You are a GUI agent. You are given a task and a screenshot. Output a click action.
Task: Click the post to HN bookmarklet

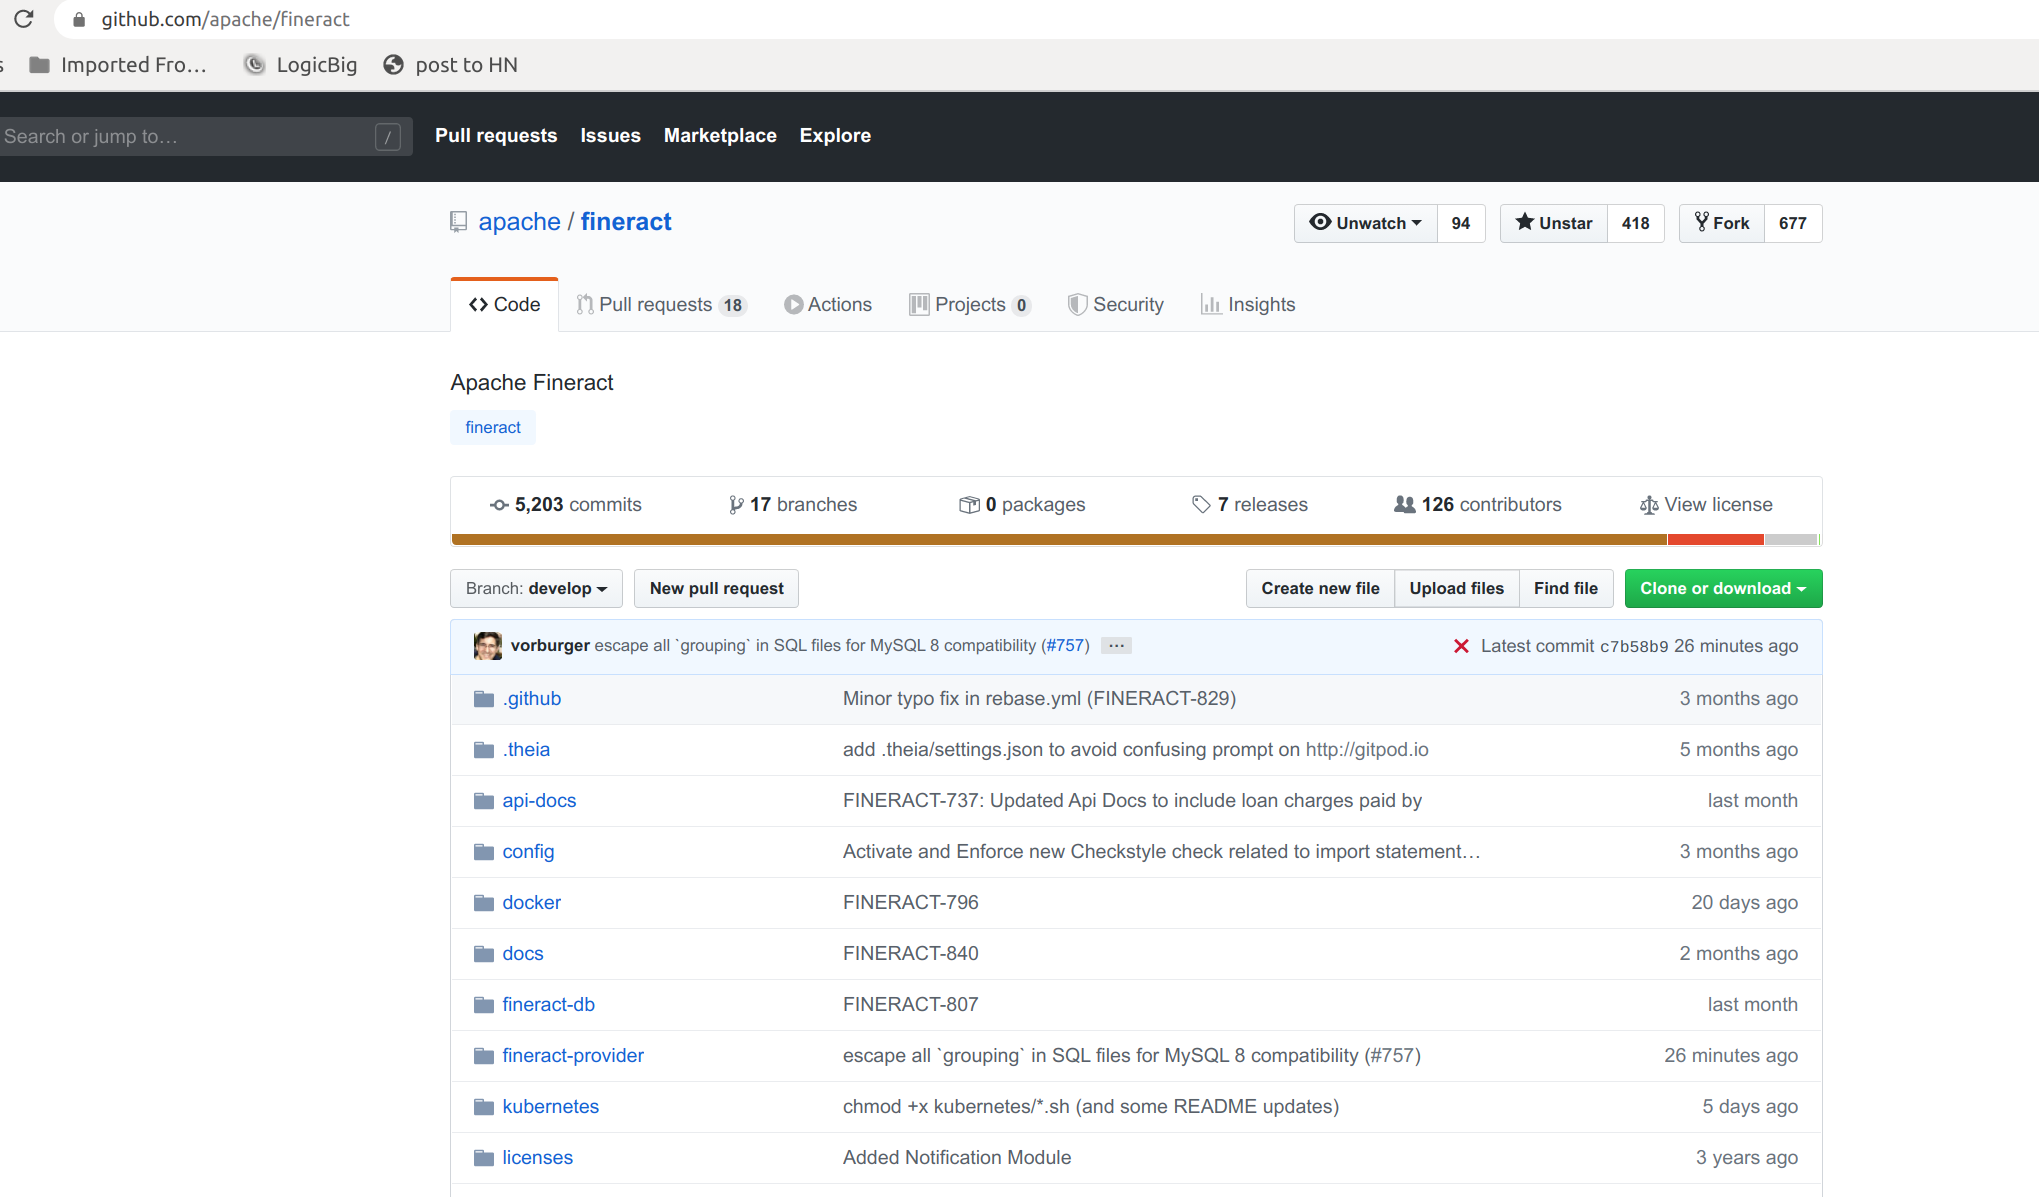pyautogui.click(x=451, y=65)
